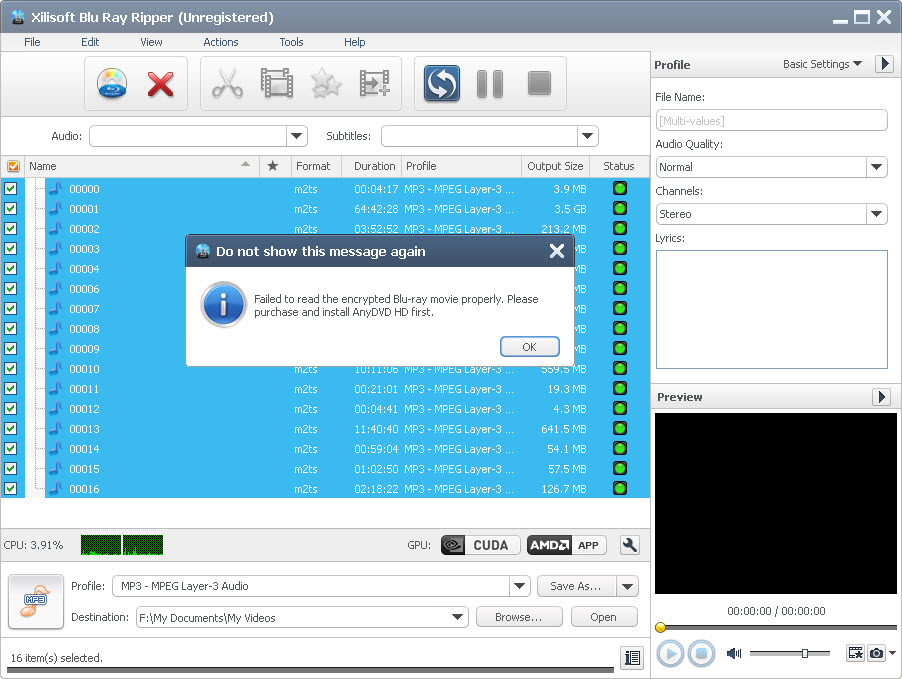This screenshot has width=902, height=679.
Task: Click the Add output profile film icon
Action: (x=374, y=83)
